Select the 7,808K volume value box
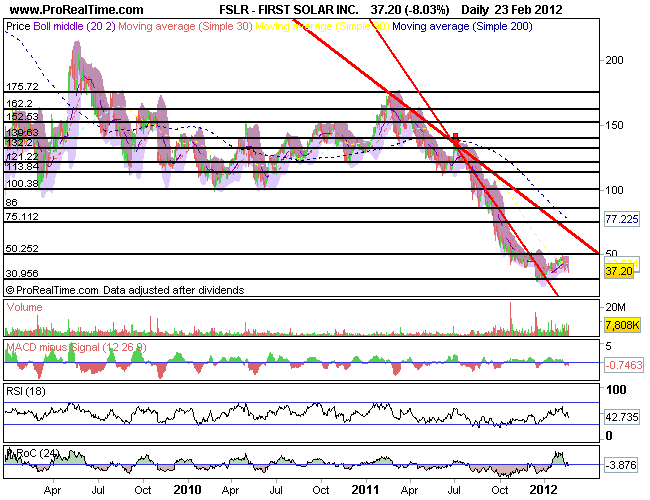This screenshot has height=500, width=650. pyautogui.click(x=623, y=325)
